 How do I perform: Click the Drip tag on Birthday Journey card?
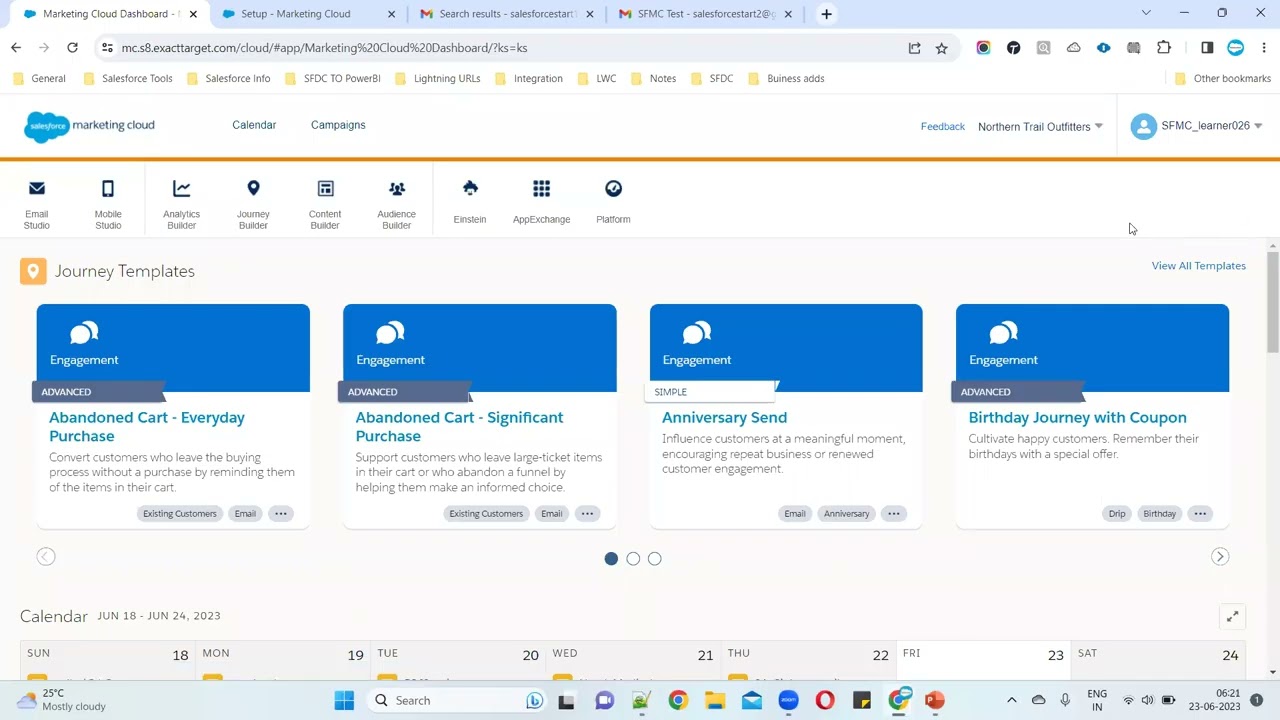tap(1117, 513)
